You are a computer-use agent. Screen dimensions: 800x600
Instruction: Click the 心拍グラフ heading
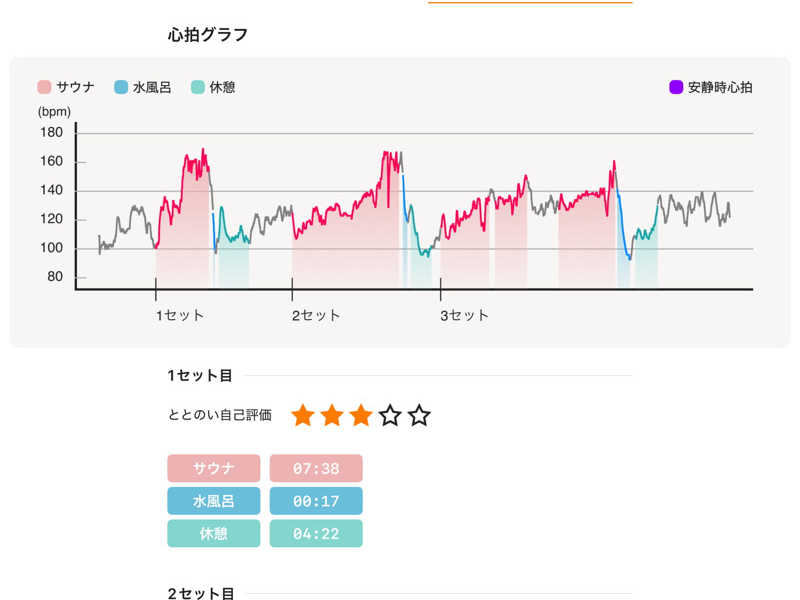point(208,35)
